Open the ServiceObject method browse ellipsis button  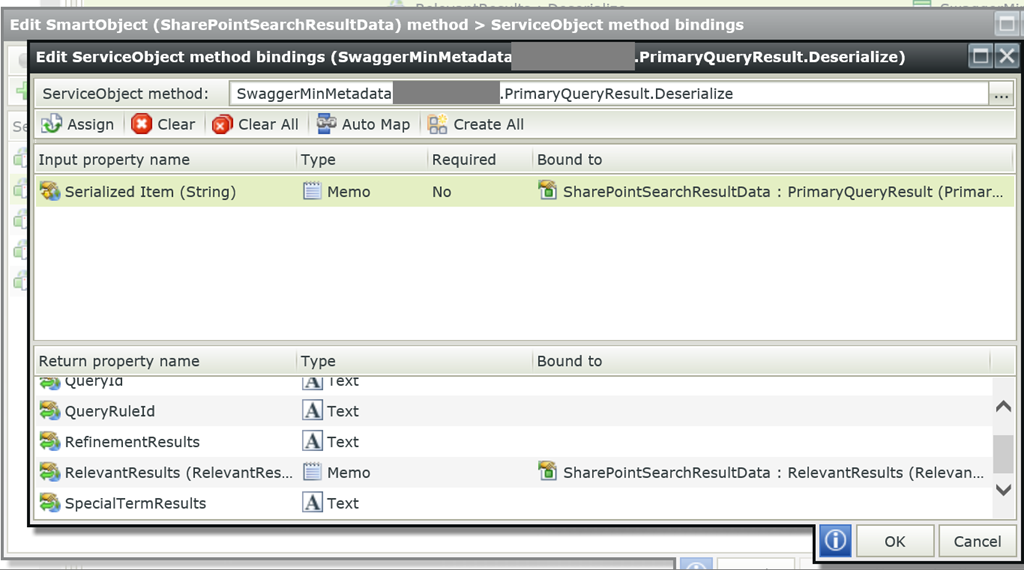coord(1001,94)
